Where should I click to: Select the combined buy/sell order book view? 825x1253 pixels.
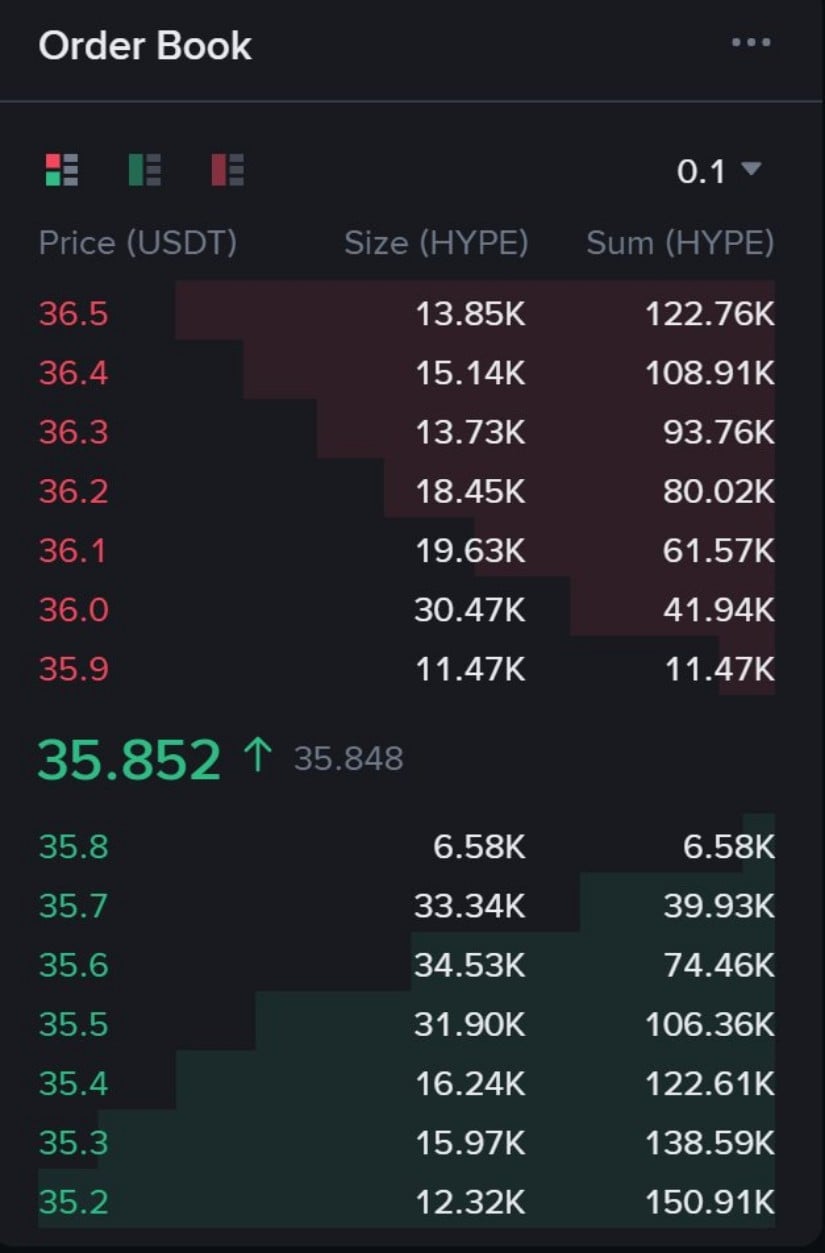click(x=59, y=170)
